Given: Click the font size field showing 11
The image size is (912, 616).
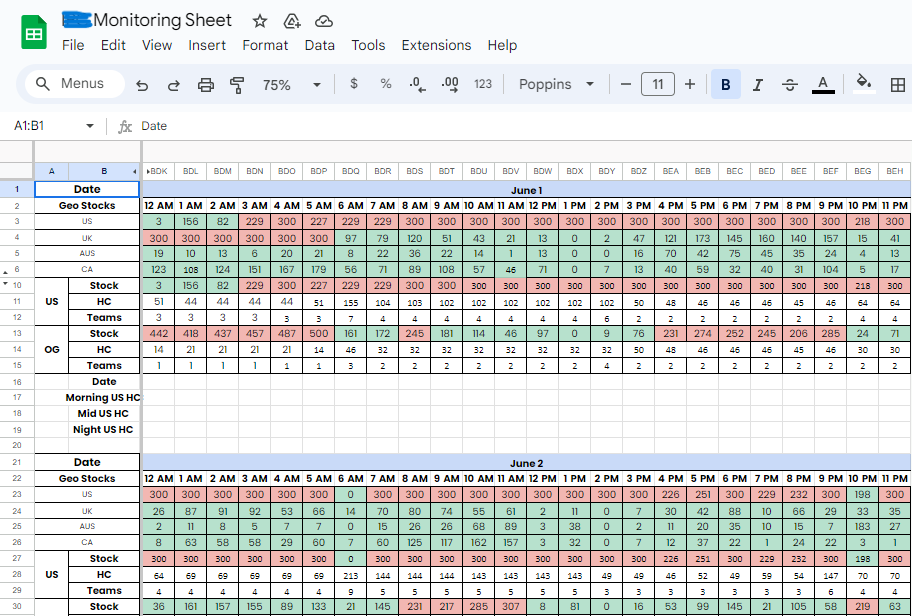Looking at the screenshot, I should point(658,84).
